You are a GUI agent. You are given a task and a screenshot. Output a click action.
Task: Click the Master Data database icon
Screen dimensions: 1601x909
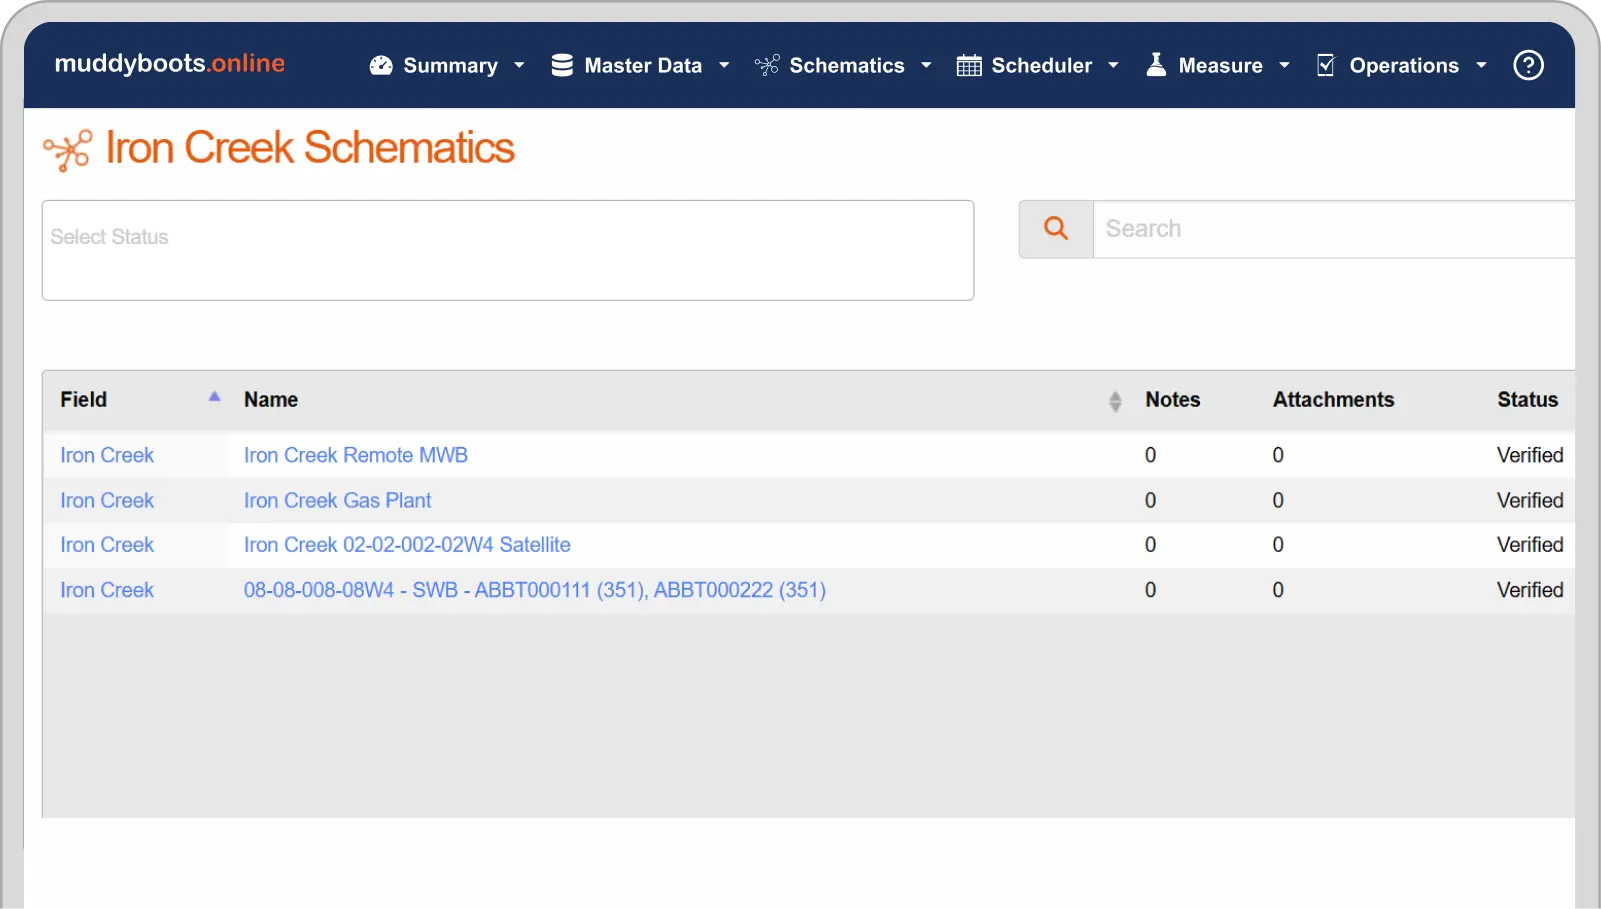click(562, 66)
